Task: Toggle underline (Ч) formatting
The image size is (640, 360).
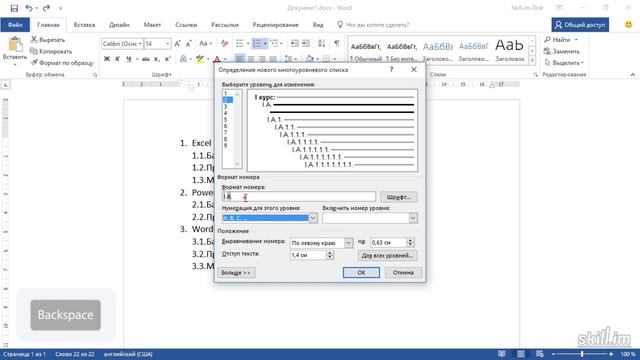Action: point(128,59)
